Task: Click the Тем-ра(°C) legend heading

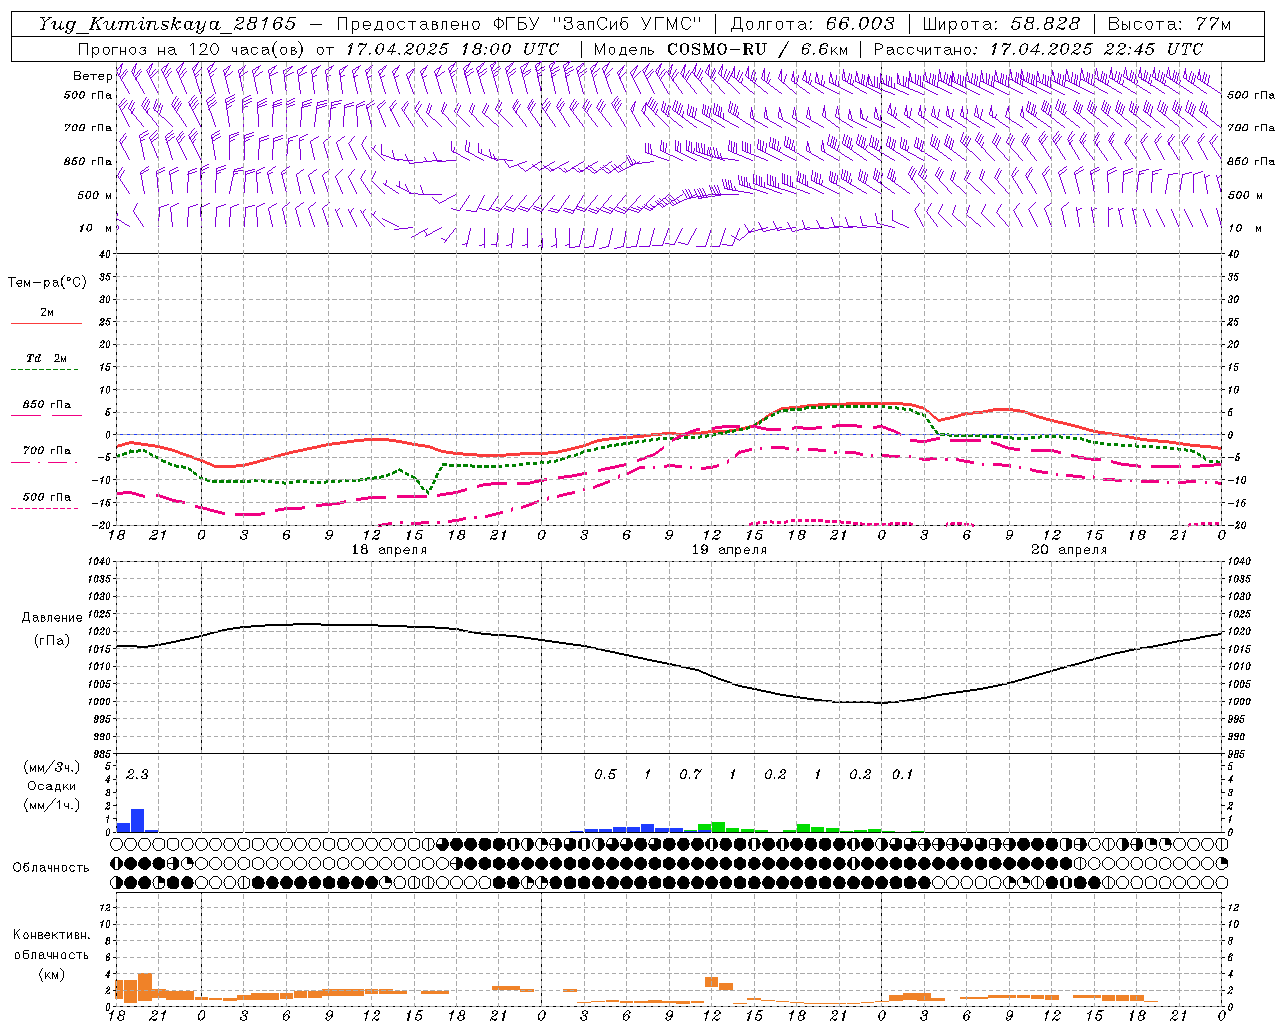Action: 47,283
